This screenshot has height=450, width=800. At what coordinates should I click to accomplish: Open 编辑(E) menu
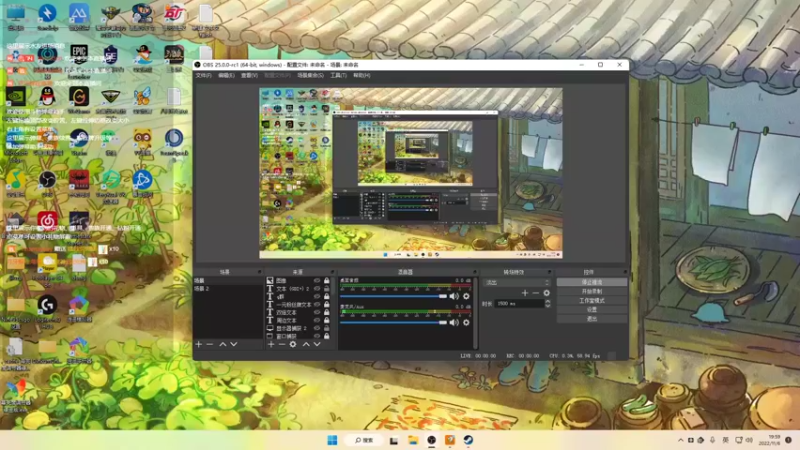click(x=227, y=76)
